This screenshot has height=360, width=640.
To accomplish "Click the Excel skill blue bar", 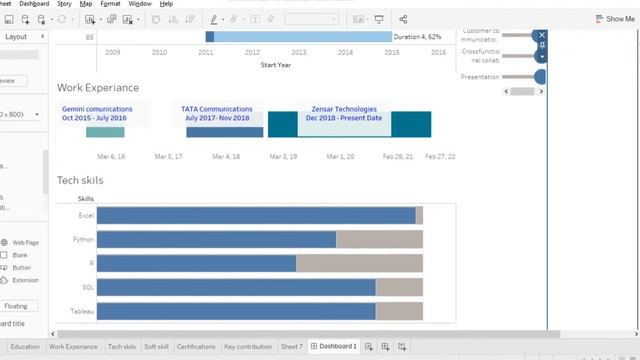I will [x=256, y=216].
